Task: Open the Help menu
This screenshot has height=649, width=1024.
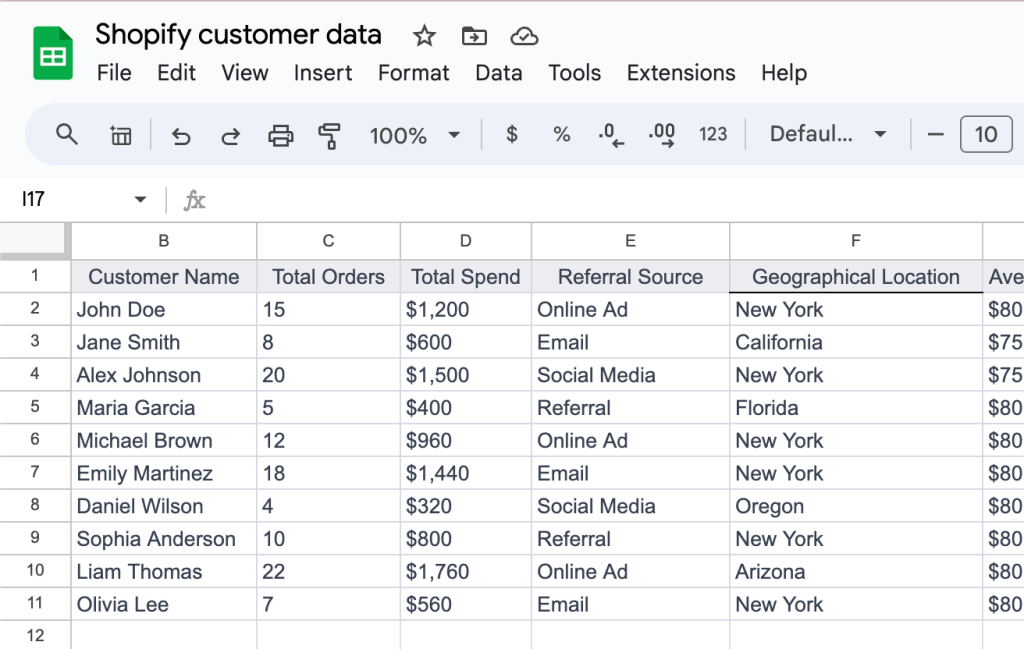Action: click(784, 72)
